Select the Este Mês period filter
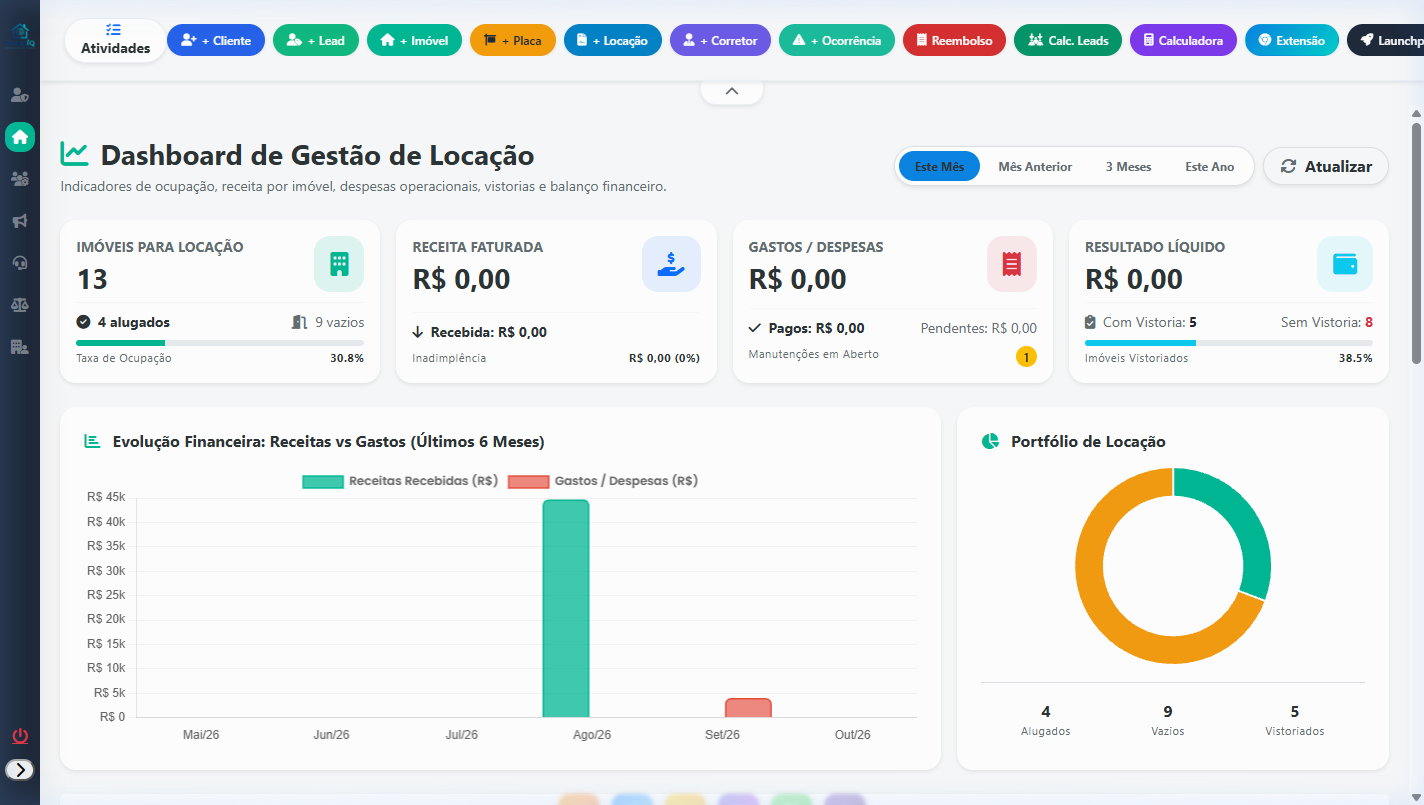The height and width of the screenshot is (805, 1424). [939, 166]
